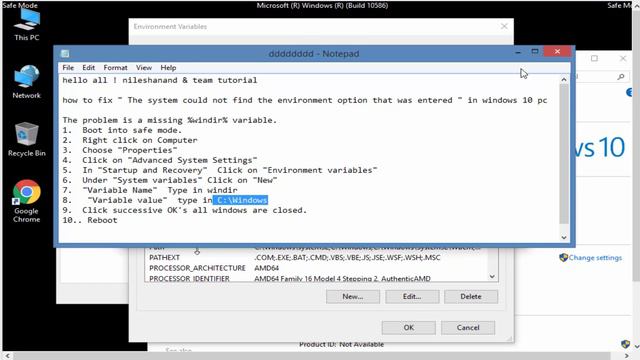Click the shield icon beside Change settings
640x360 pixels.
pos(563,258)
